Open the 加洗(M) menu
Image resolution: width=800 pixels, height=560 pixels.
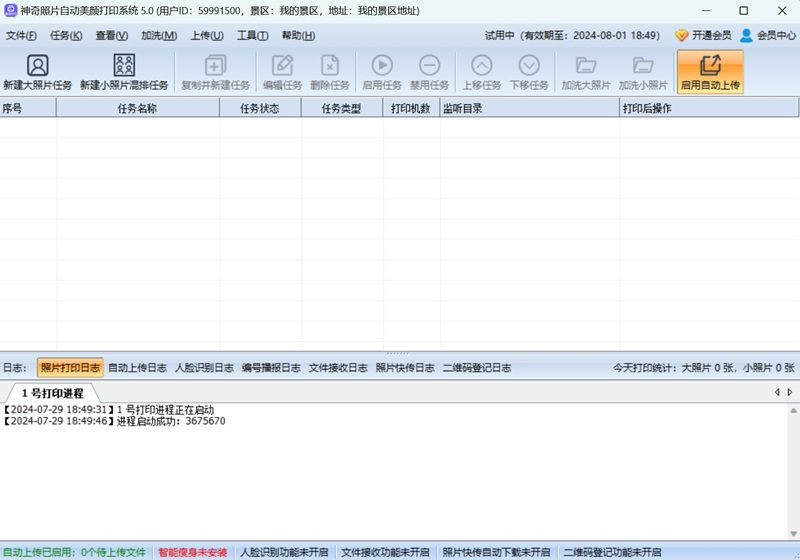coord(159,36)
